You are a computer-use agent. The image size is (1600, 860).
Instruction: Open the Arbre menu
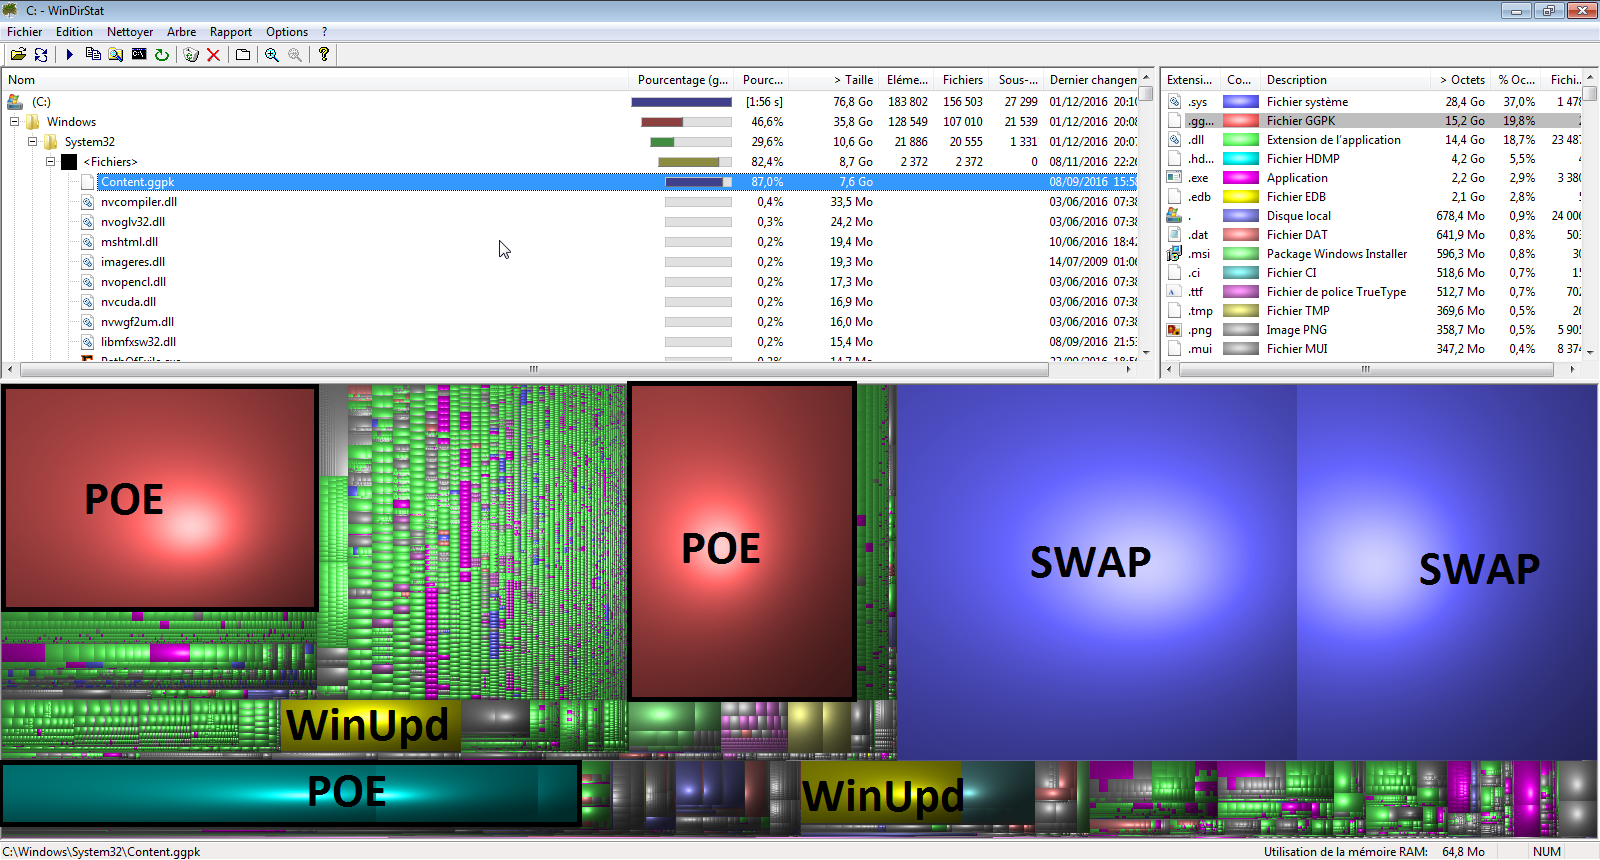click(x=181, y=32)
